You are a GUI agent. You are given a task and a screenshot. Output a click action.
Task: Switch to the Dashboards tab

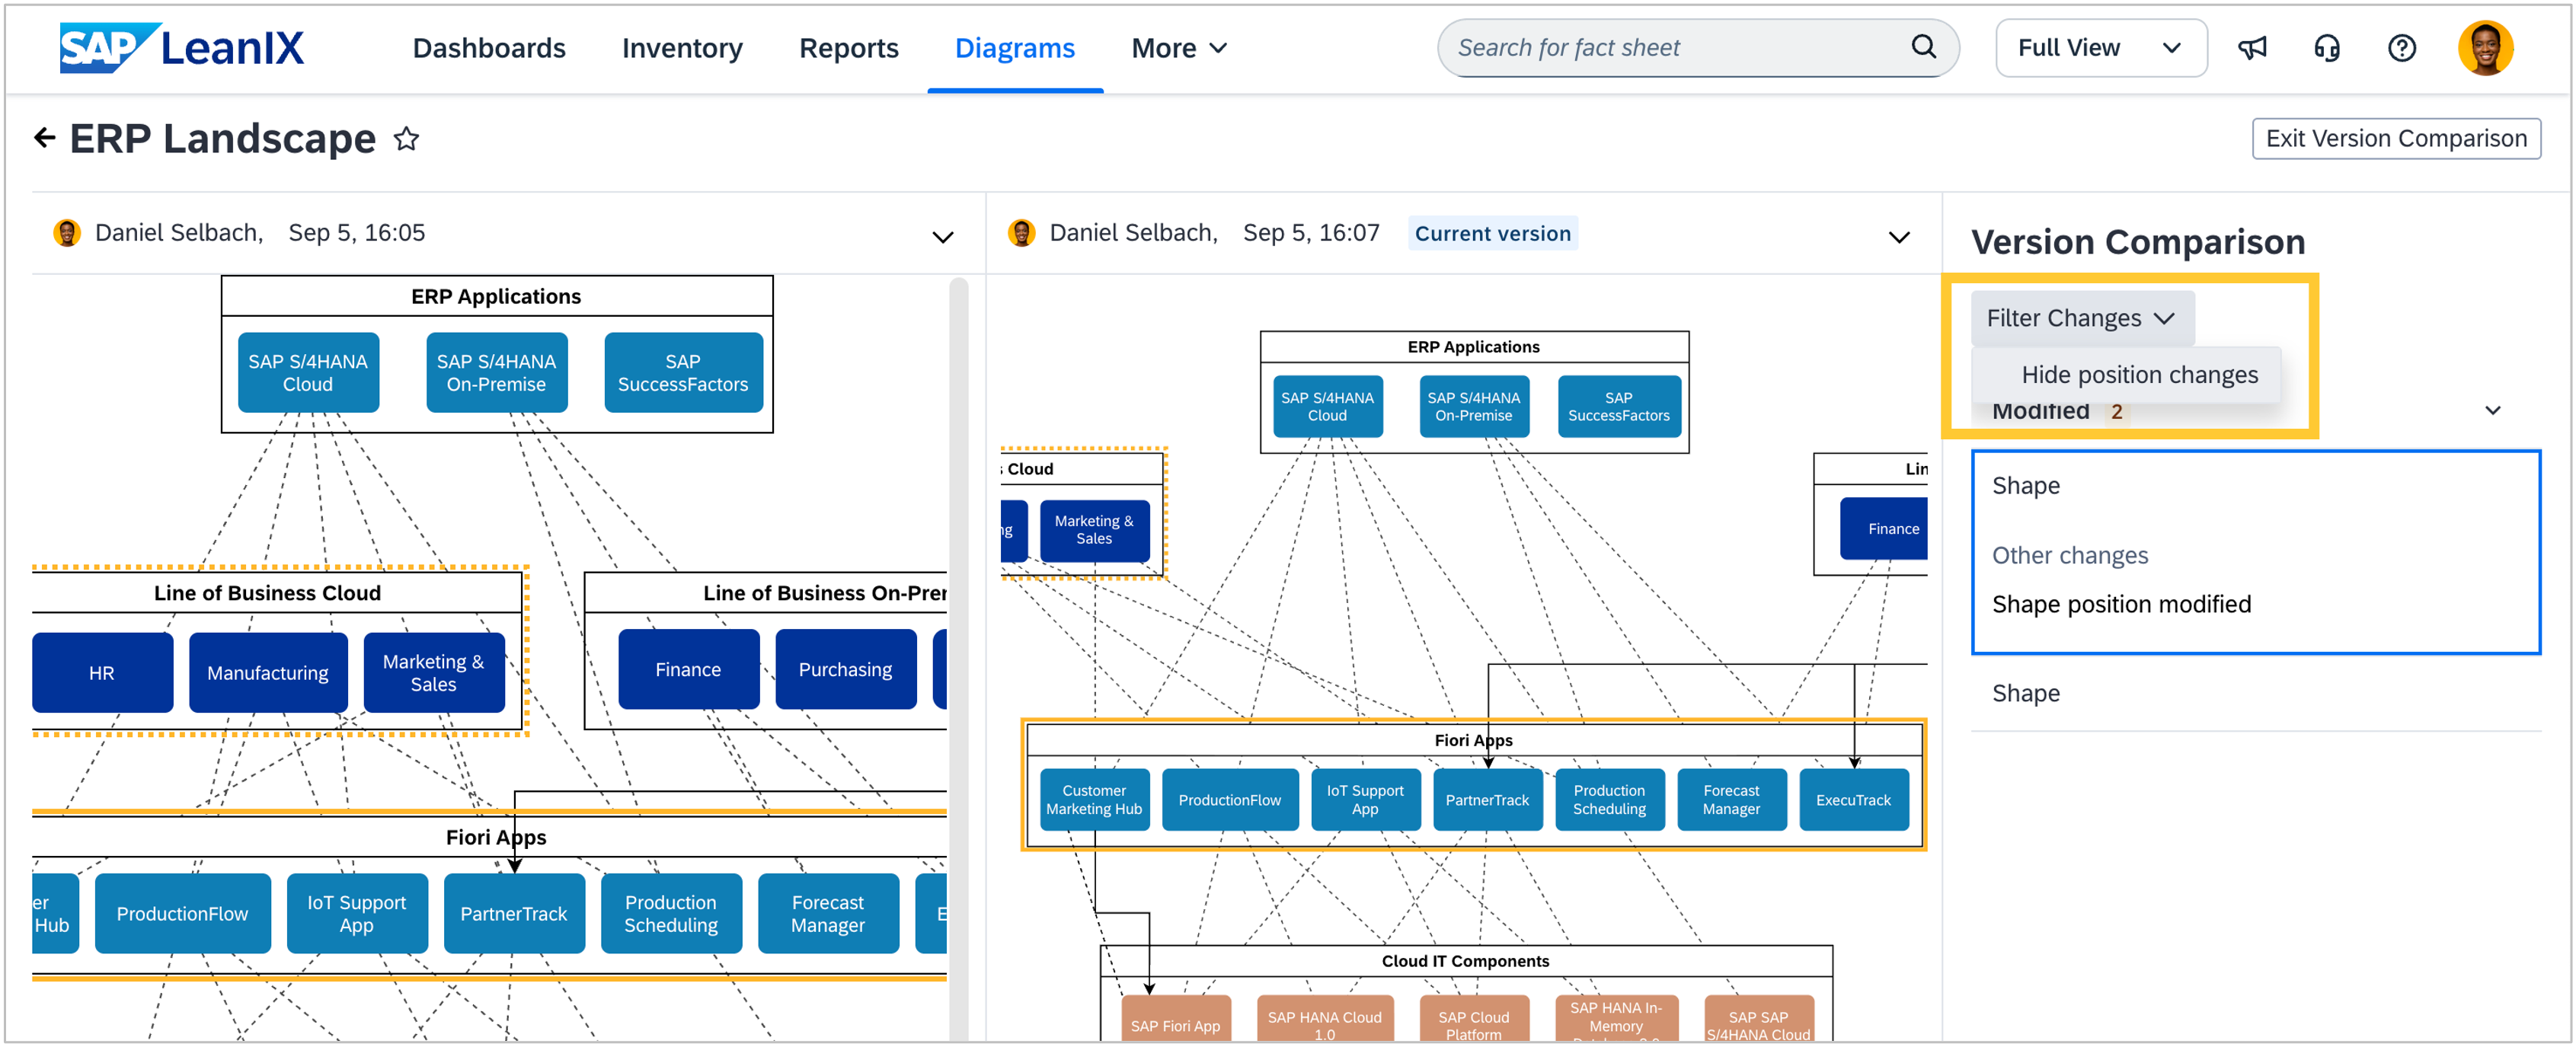(x=489, y=47)
